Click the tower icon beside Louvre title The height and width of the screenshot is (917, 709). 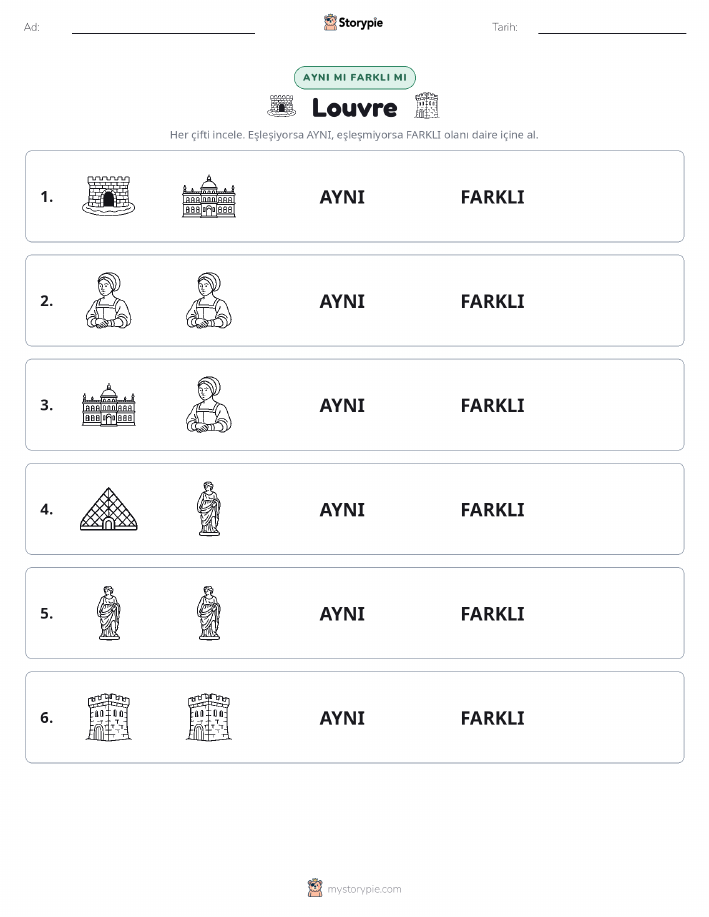(x=427, y=106)
